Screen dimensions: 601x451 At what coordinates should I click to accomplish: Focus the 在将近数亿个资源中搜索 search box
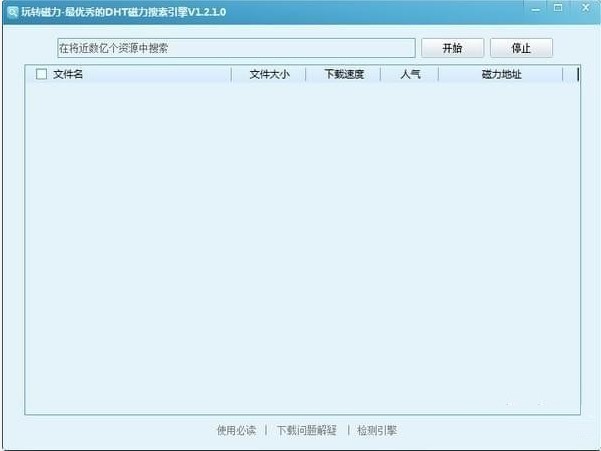235,48
